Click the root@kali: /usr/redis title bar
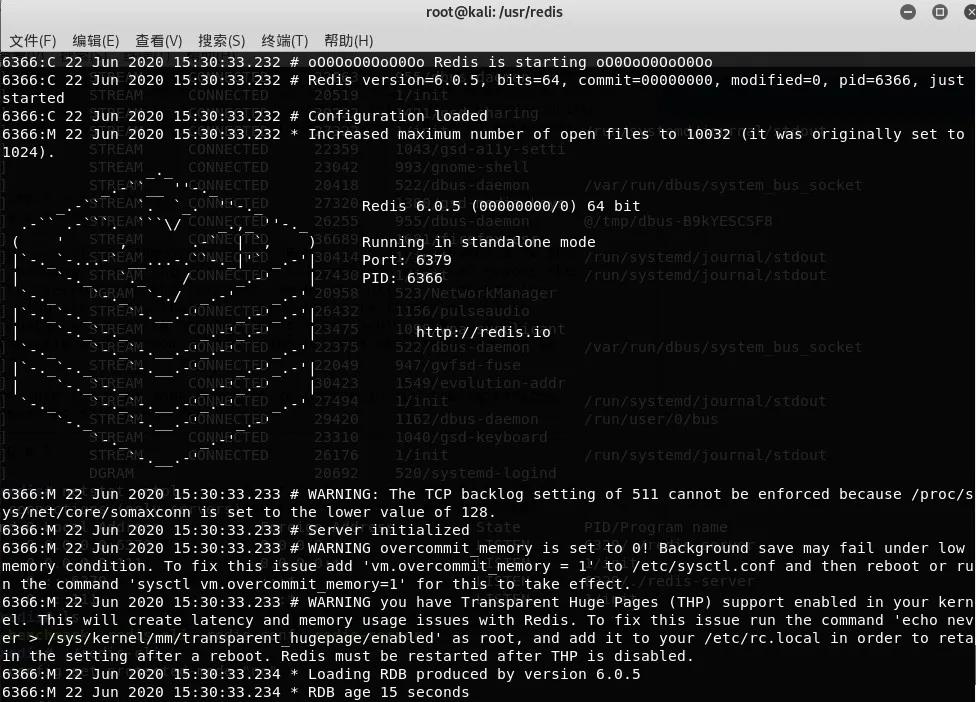Viewport: 976px width, 702px height. coord(487,13)
